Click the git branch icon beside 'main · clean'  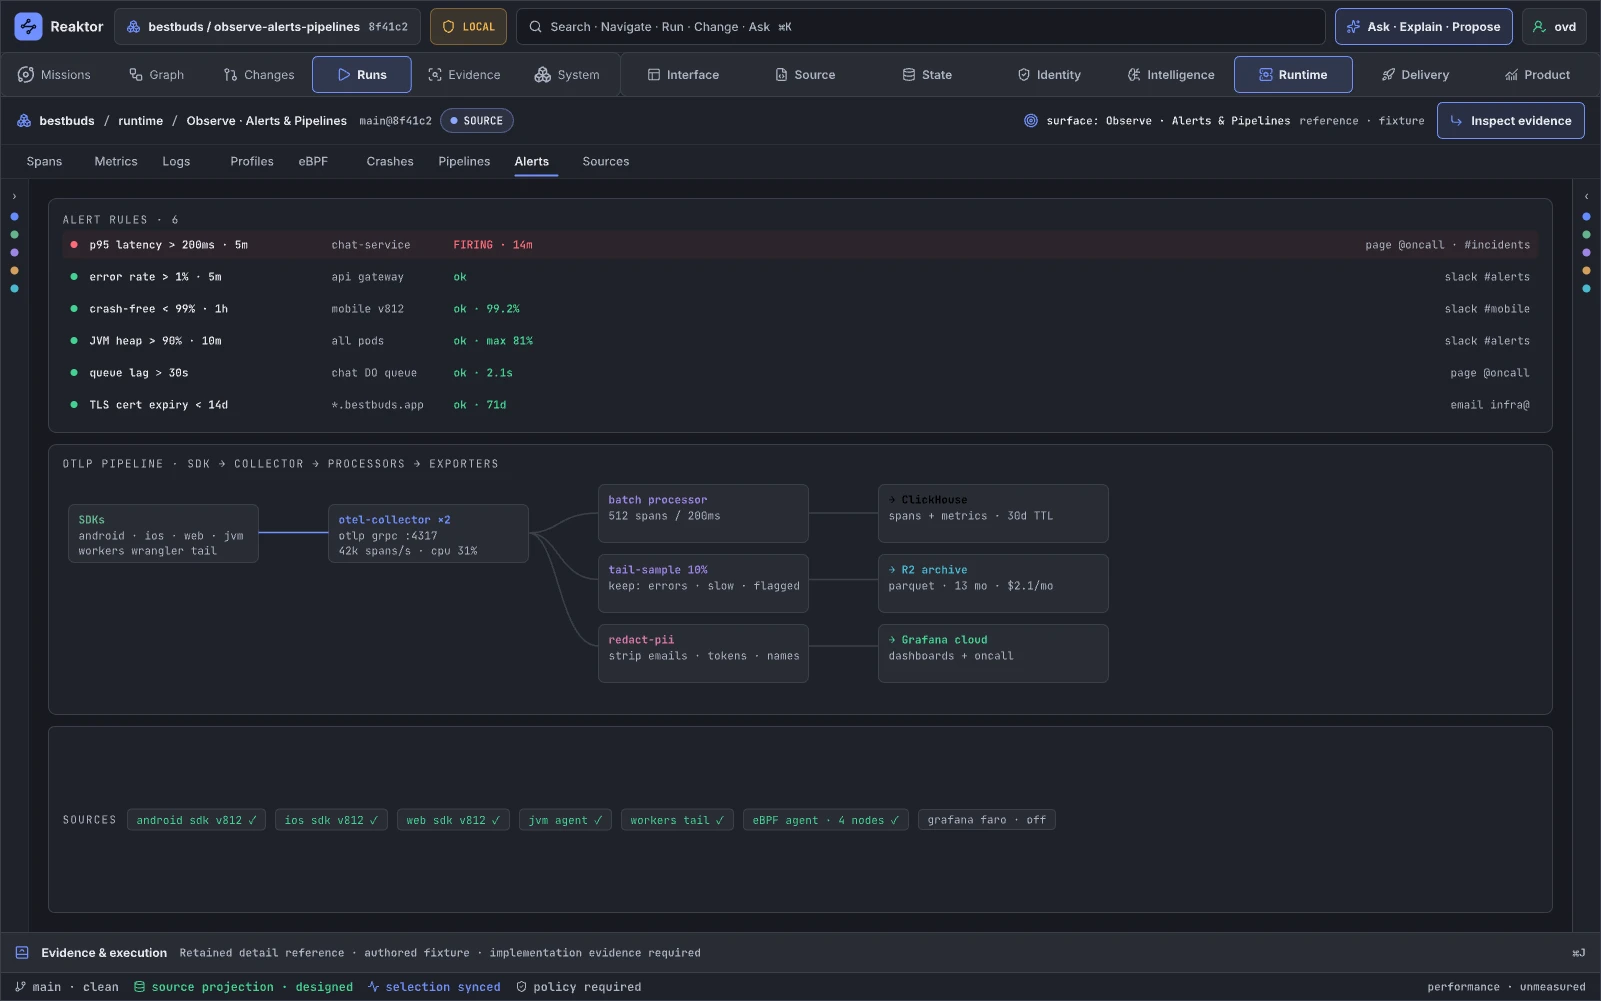[x=20, y=987]
